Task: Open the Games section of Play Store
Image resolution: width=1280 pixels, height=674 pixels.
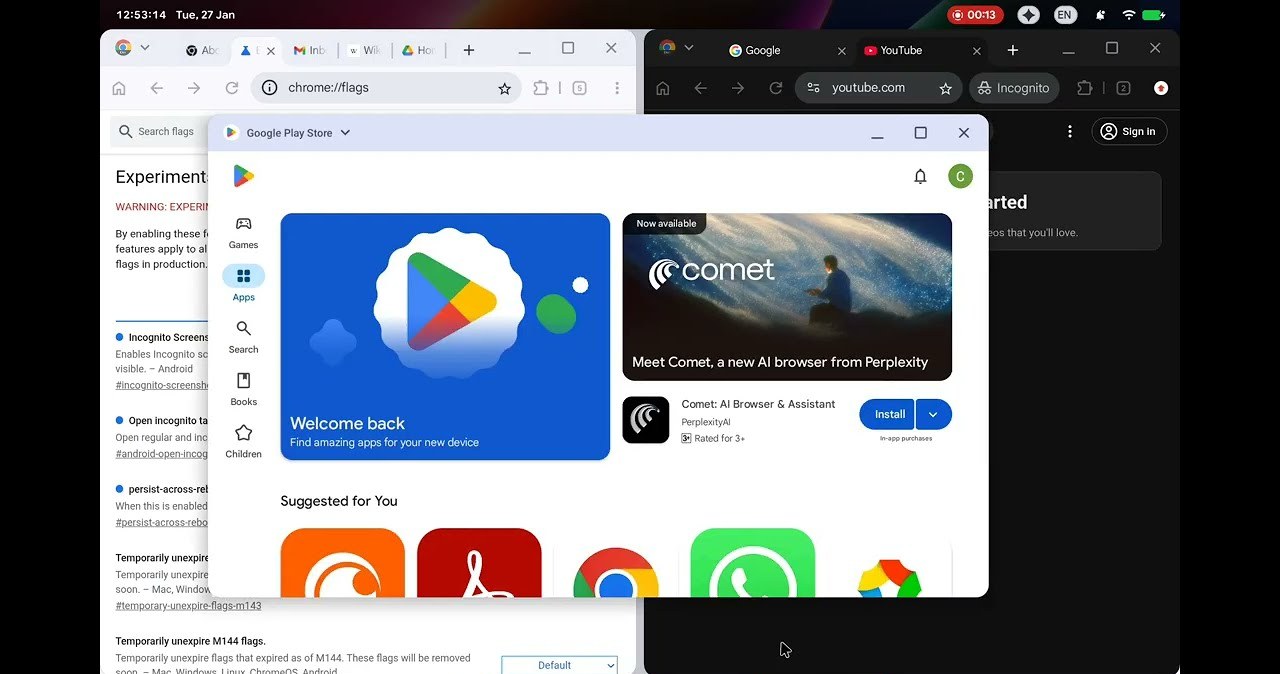Action: click(243, 232)
